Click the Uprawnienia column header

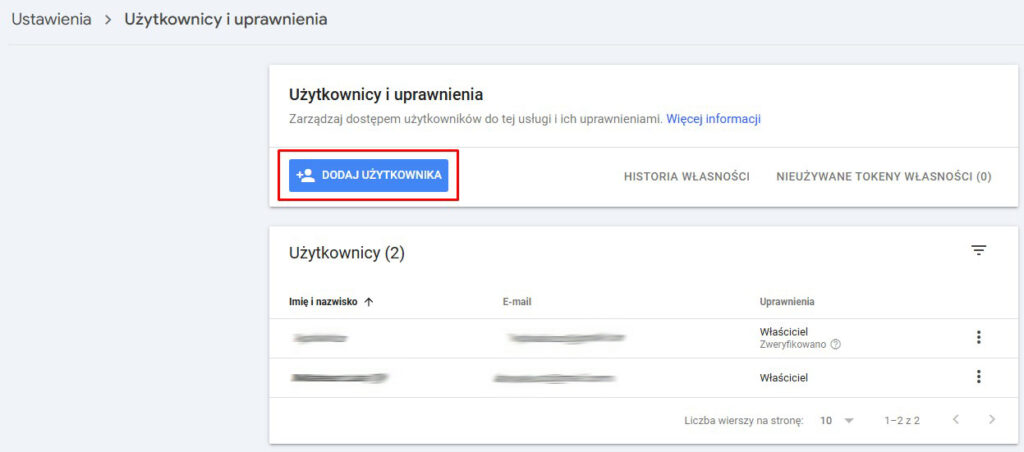787,301
